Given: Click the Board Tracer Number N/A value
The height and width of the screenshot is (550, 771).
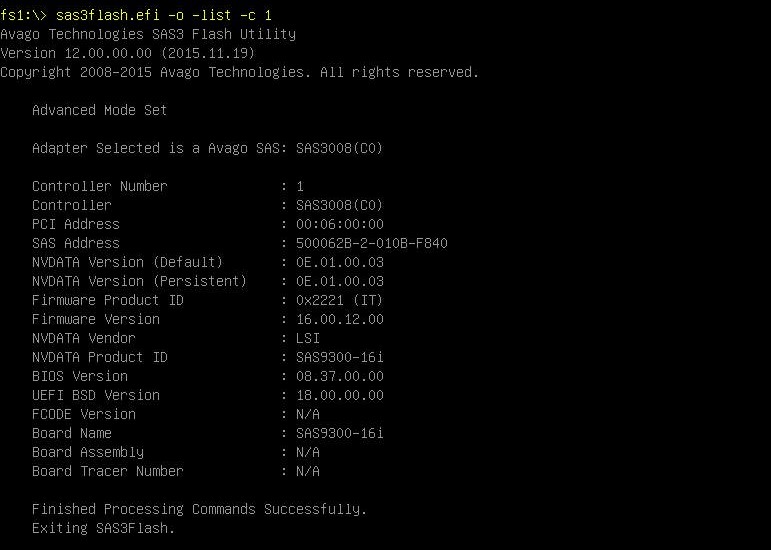Looking at the screenshot, I should (308, 471).
